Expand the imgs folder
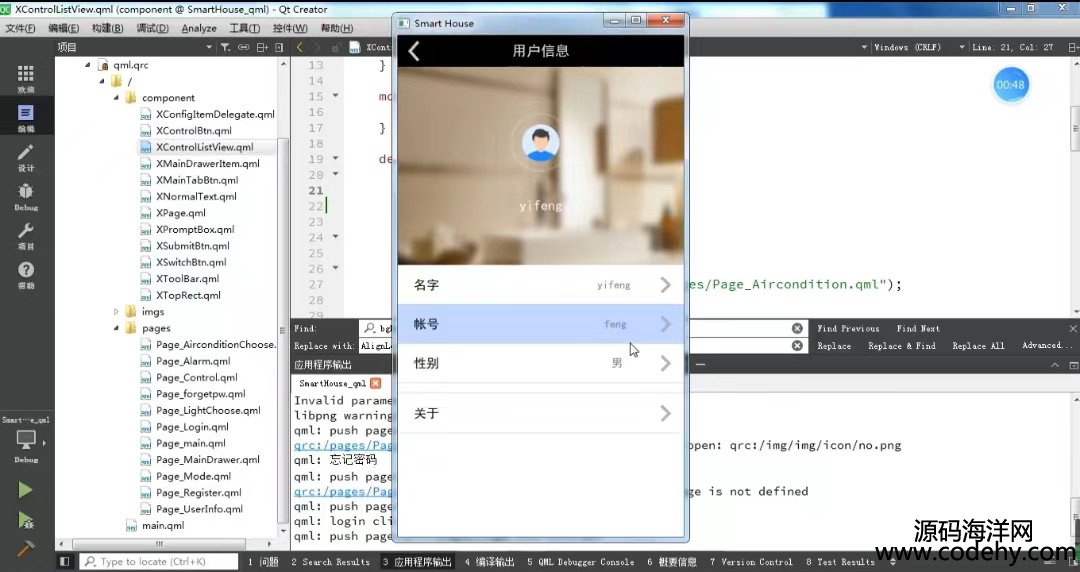The height and width of the screenshot is (572, 1080). point(116,311)
